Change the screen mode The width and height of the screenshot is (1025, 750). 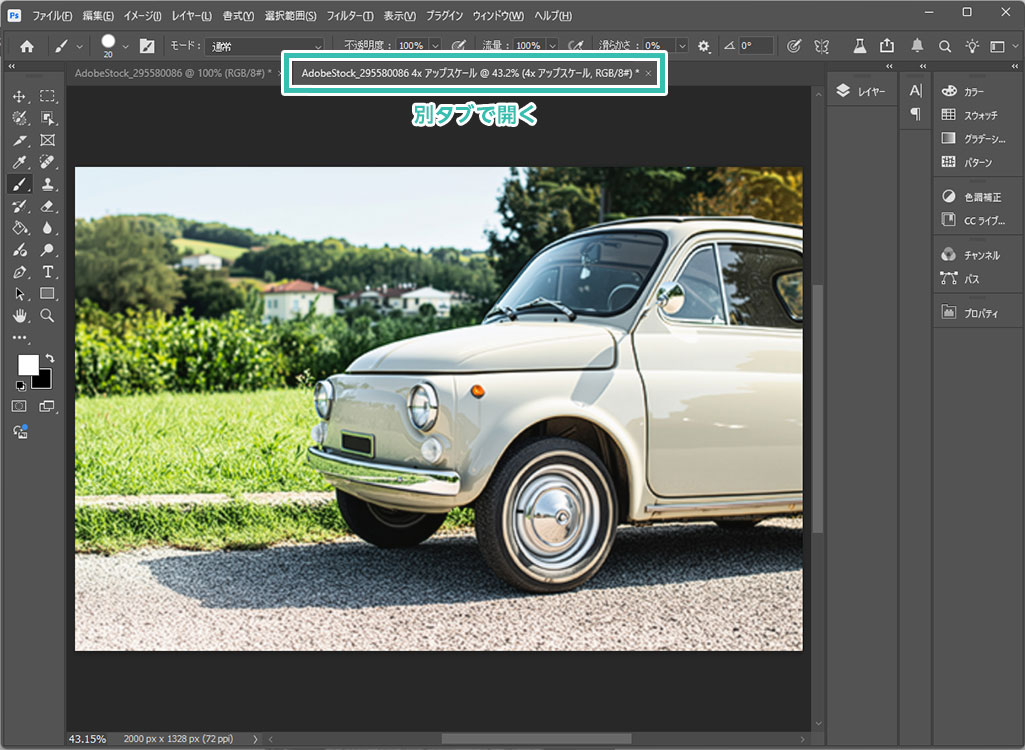pos(47,407)
